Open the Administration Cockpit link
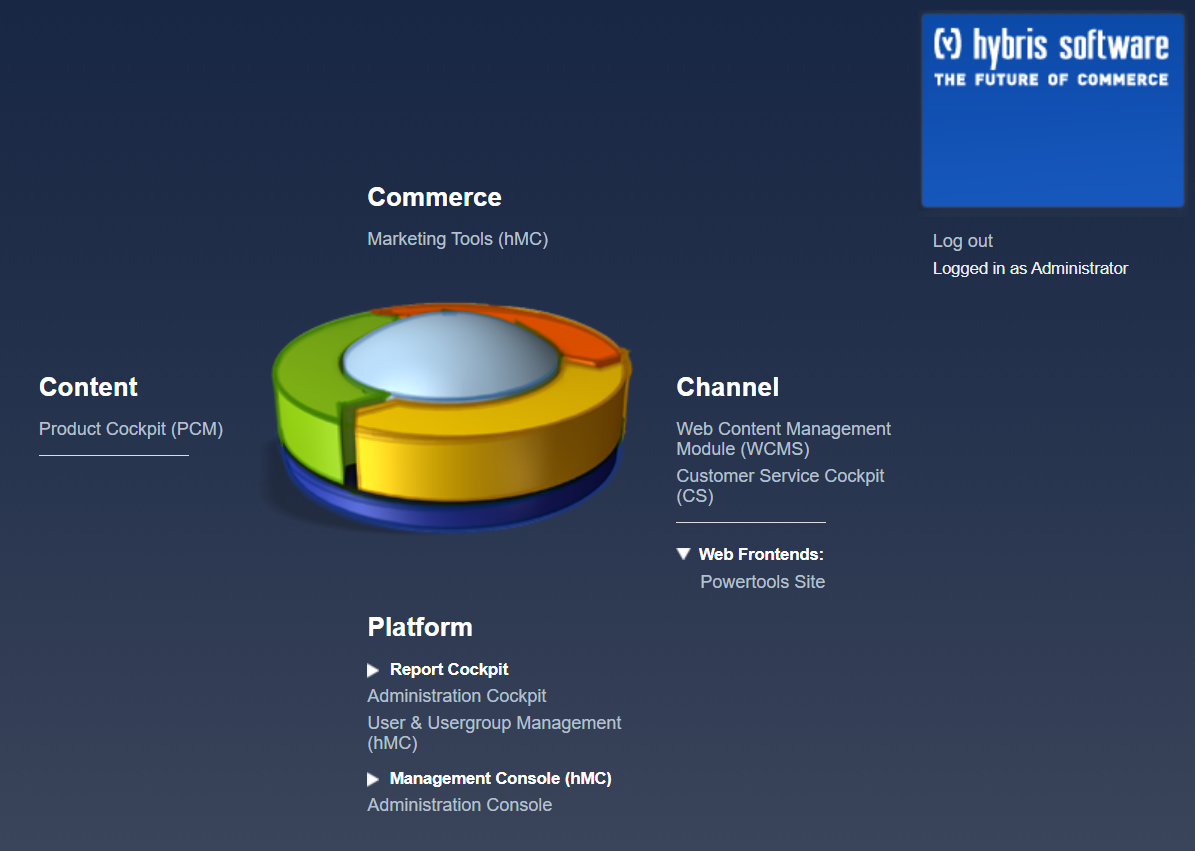 pos(457,696)
